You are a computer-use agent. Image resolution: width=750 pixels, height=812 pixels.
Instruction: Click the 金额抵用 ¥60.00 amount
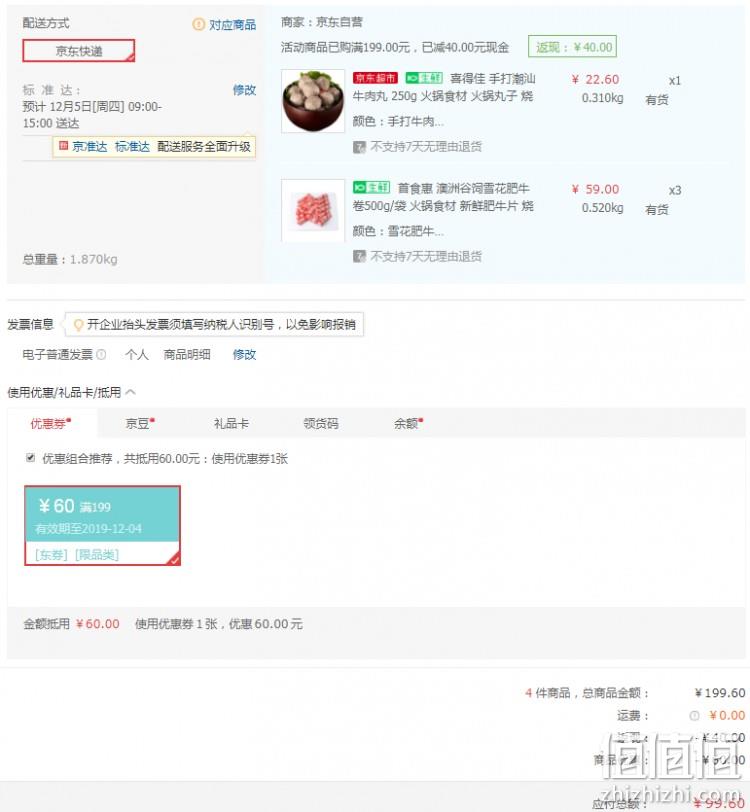click(x=97, y=624)
